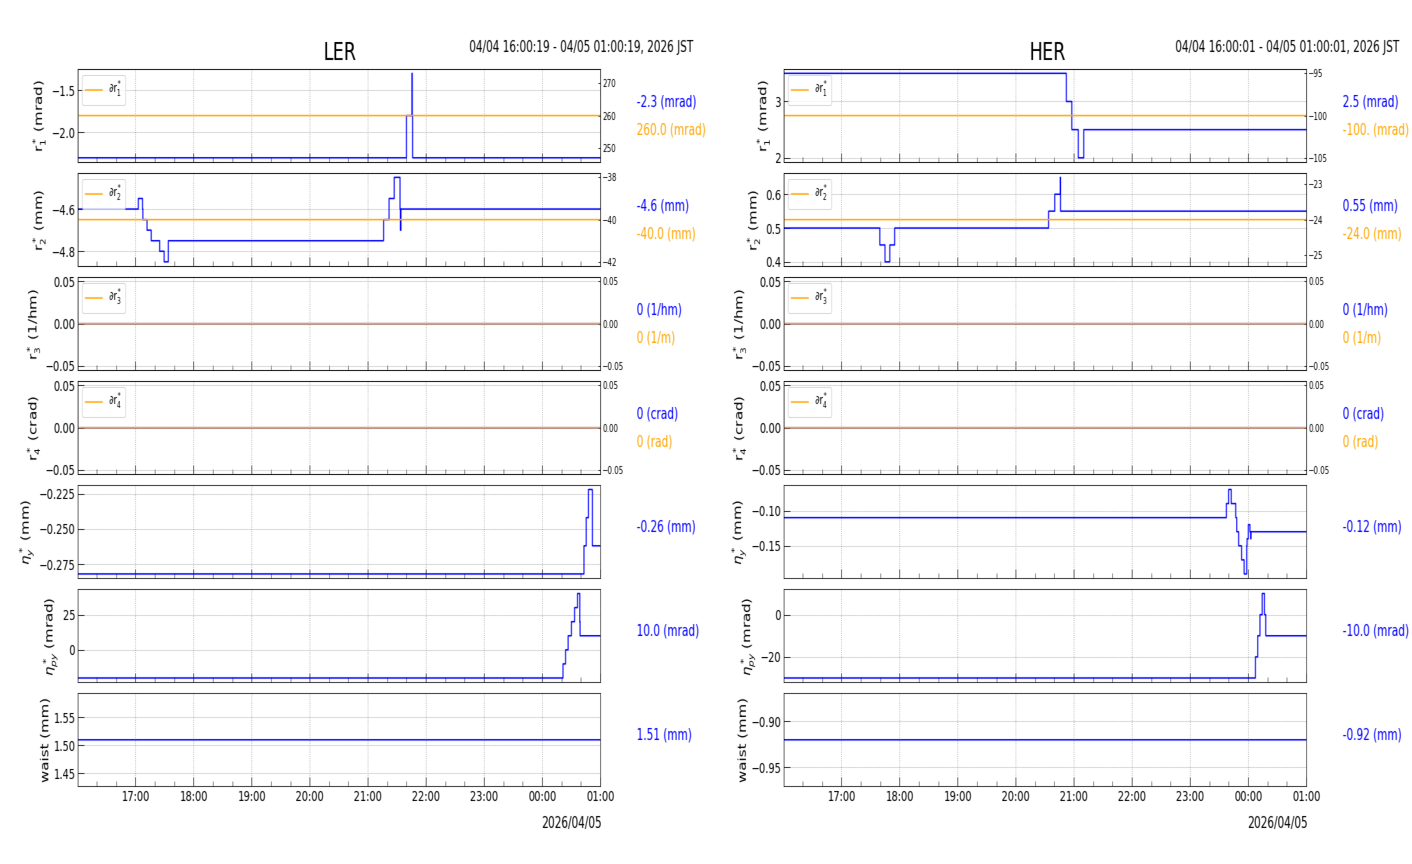Select the LER r3* (1/hm) axis label

(x=33, y=324)
